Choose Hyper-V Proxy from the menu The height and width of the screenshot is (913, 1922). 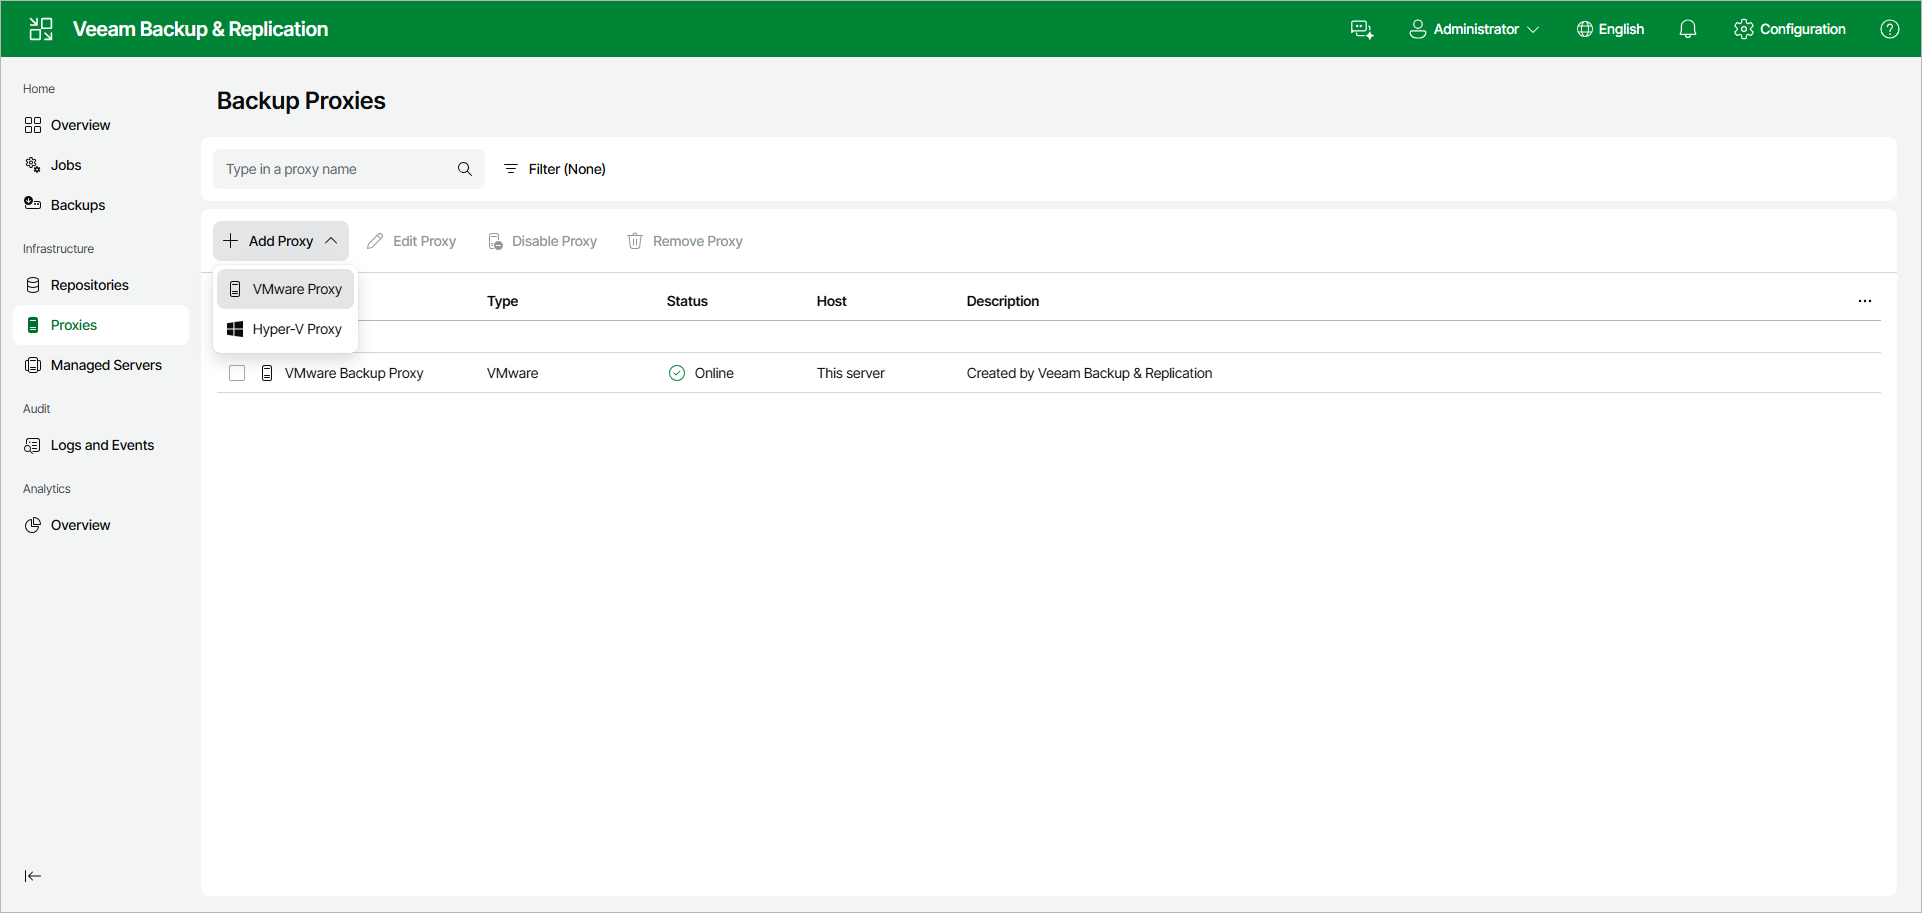[285, 329]
